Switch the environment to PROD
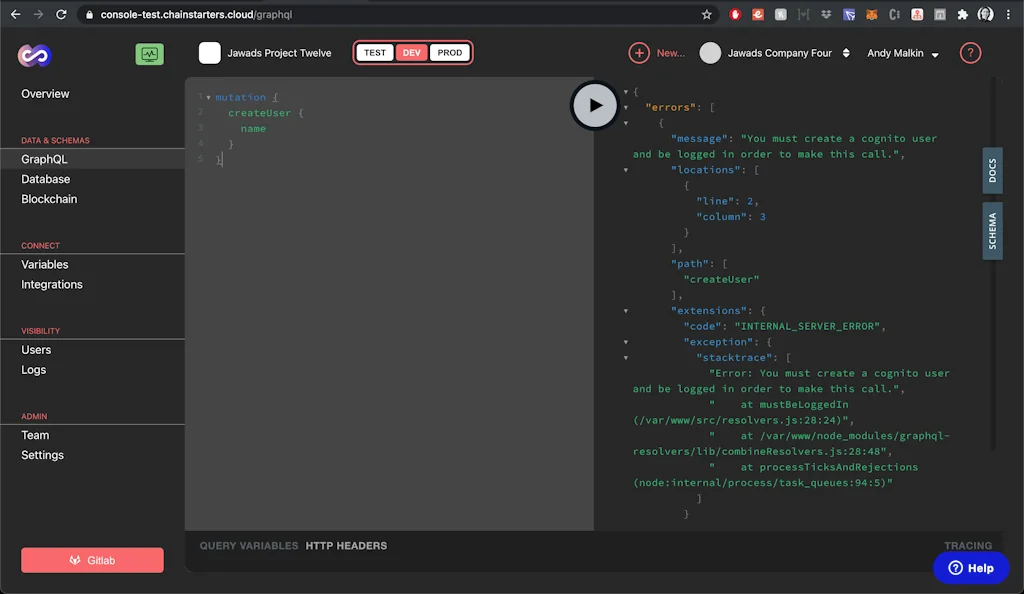This screenshot has height=594, width=1024. (448, 52)
